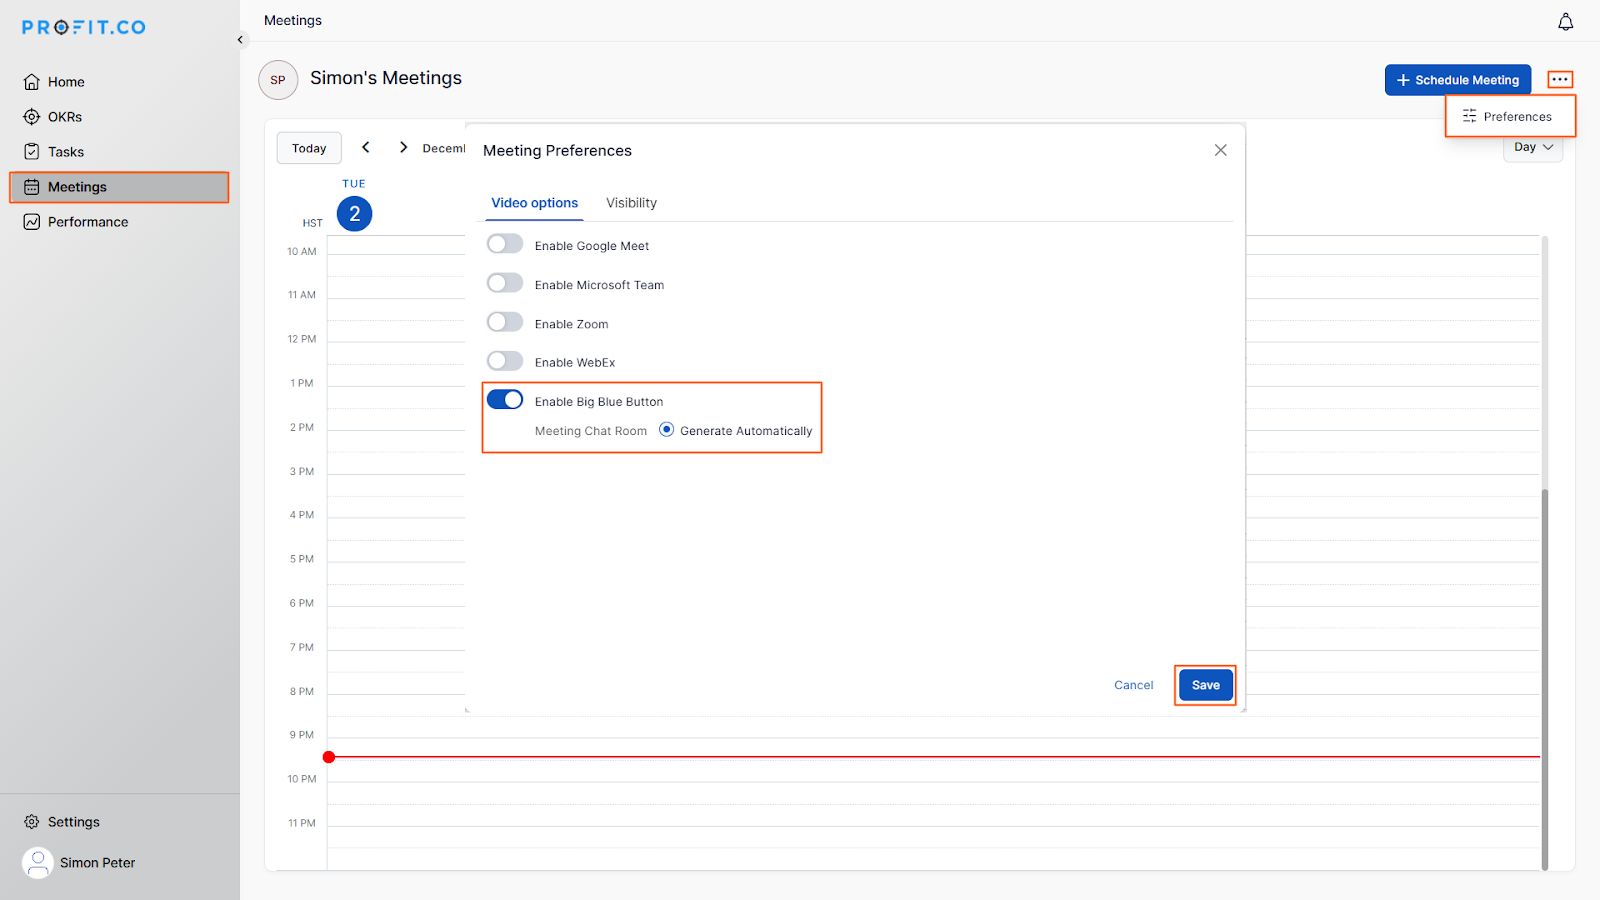Viewport: 1600px width, 900px height.
Task: Click the Profit.co logo
Action: click(84, 27)
